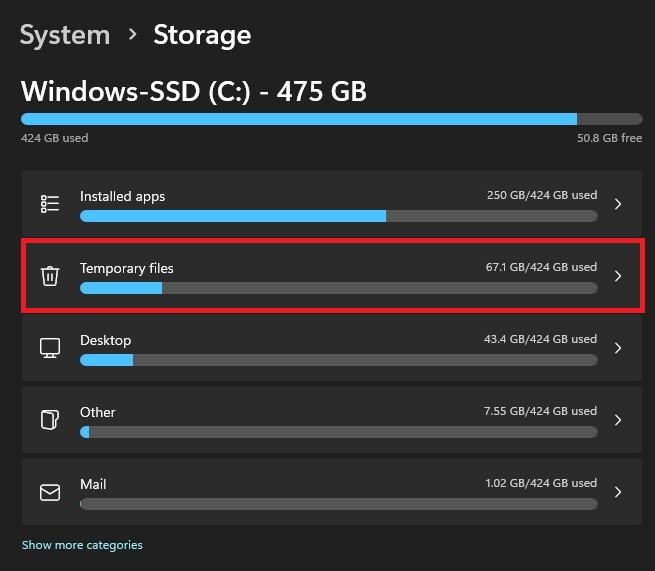
Task: Click the Installed apps list icon
Action: 50,204
